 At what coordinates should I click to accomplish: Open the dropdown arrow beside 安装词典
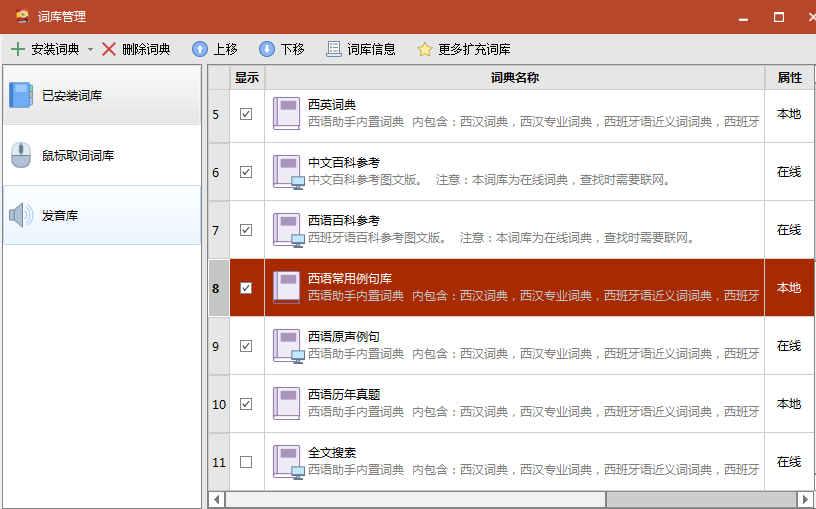90,49
